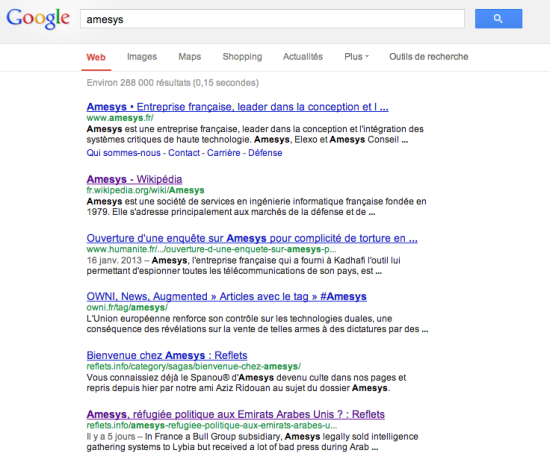
Task: Click the fr.wikipedia.org/wiki/Amesys URL text
Action: (145, 190)
